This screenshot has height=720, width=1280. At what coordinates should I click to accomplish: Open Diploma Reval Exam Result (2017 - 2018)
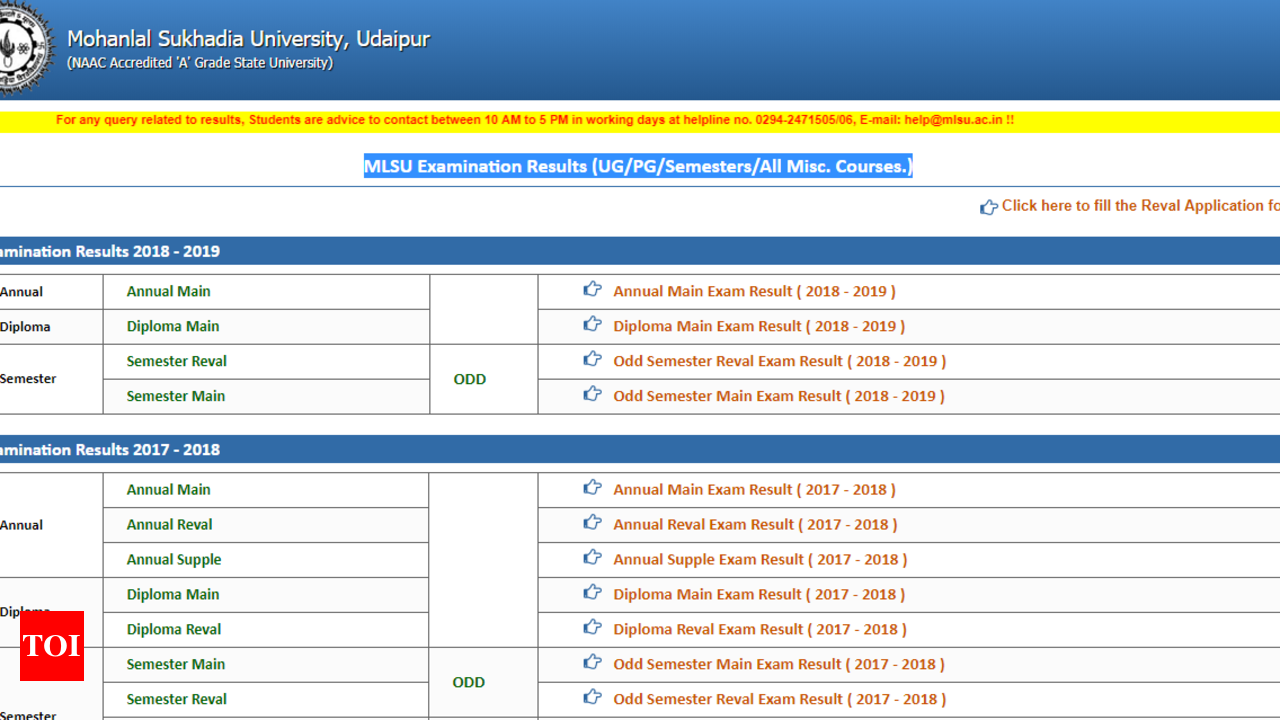tap(760, 629)
